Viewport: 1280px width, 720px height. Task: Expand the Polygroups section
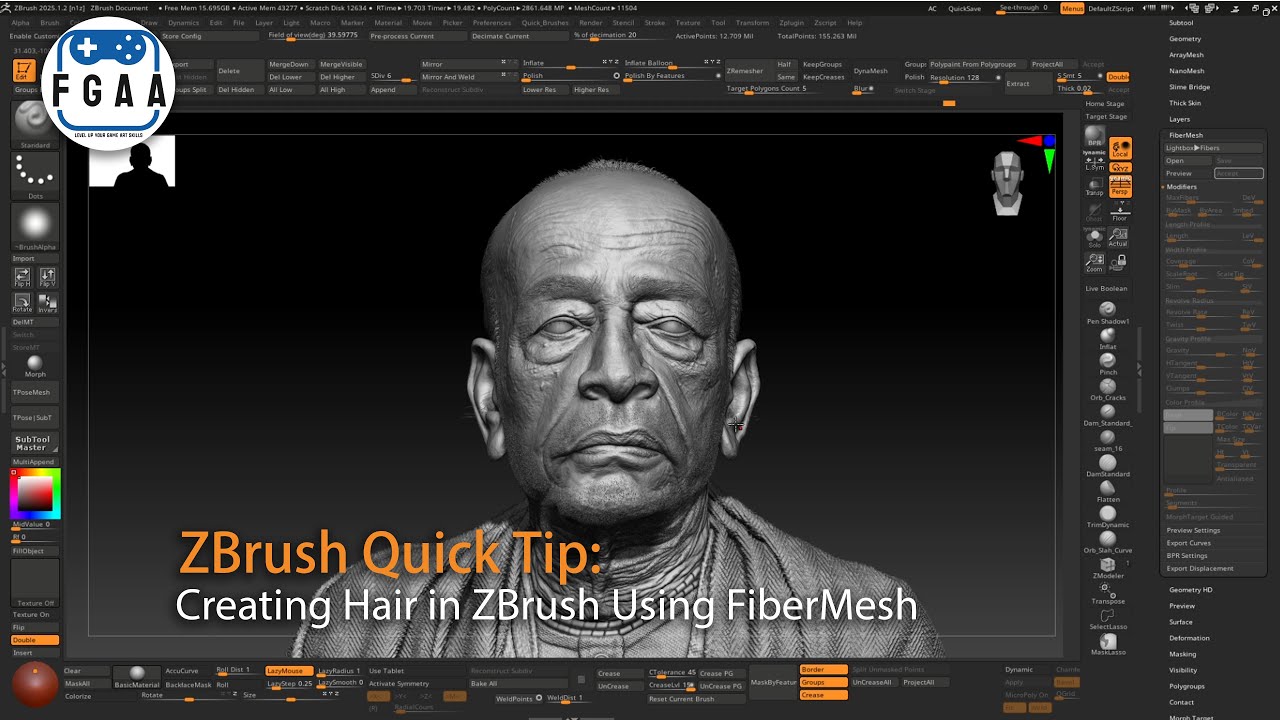click(1187, 686)
